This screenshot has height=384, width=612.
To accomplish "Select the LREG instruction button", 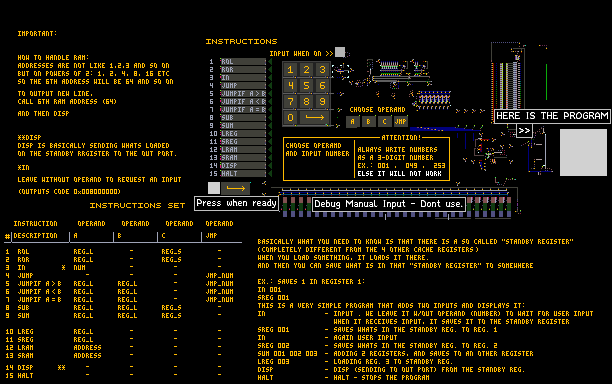I will [243, 133].
